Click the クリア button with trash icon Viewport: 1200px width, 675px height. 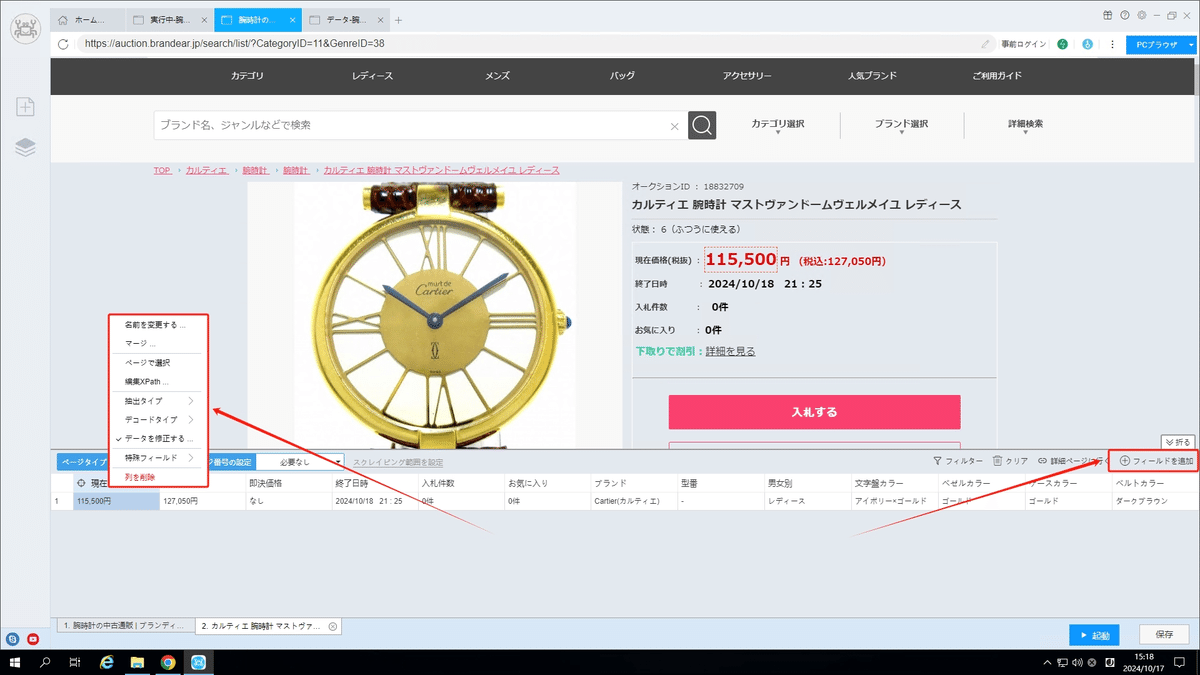click(1010, 461)
